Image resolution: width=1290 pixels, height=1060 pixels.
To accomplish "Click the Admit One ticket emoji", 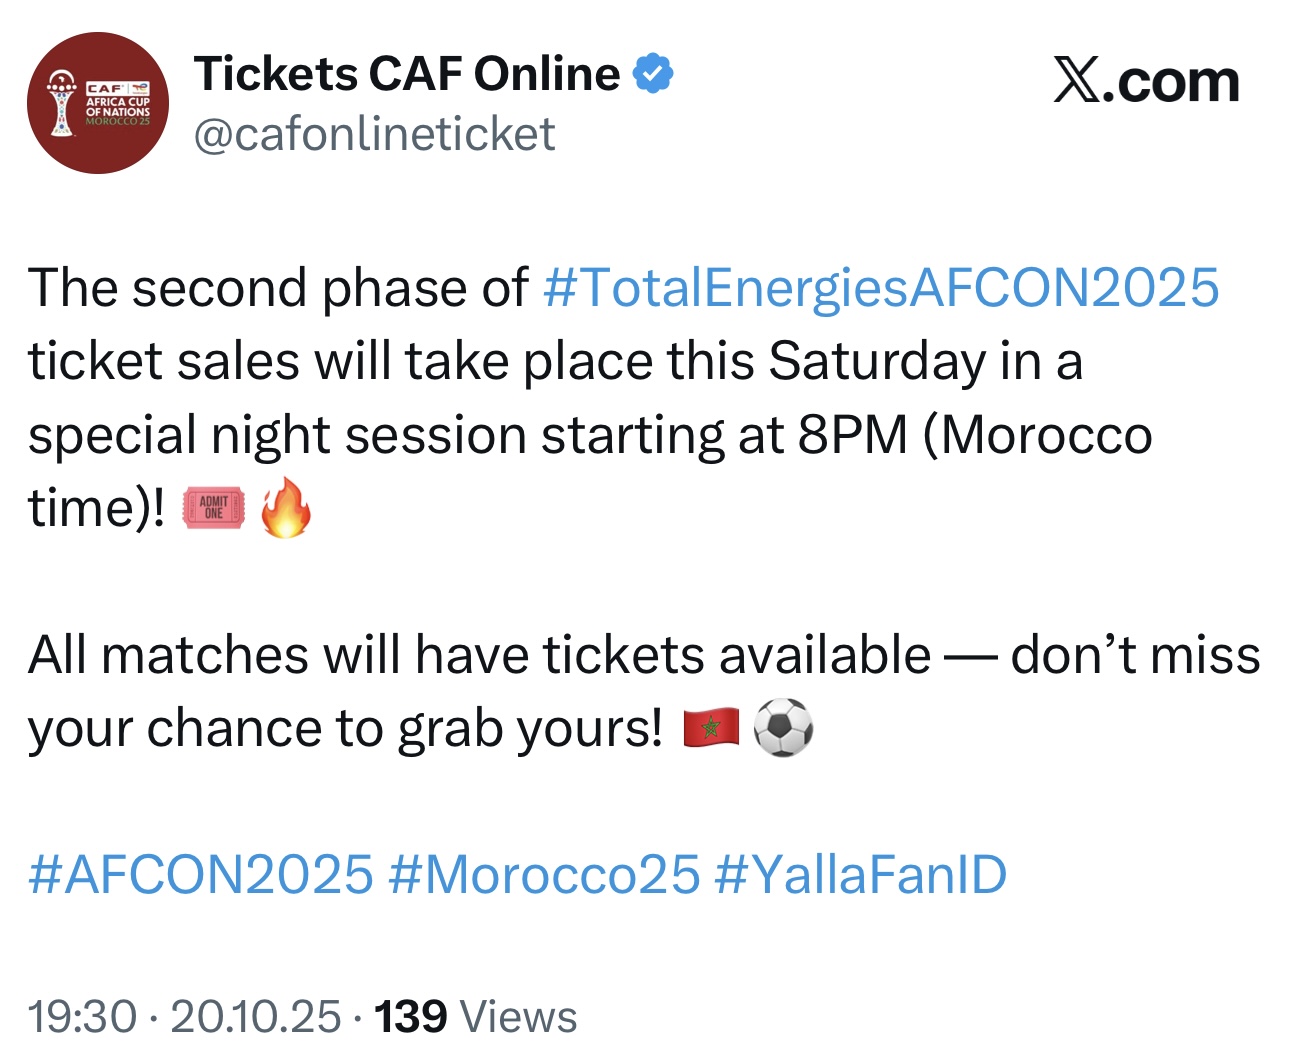I will (213, 508).
